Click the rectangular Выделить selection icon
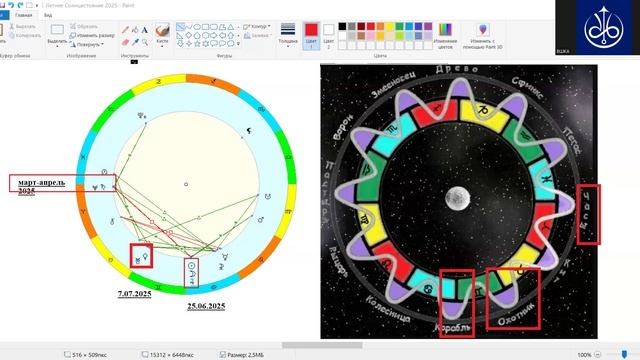This screenshot has height=360, width=640. 57,29
